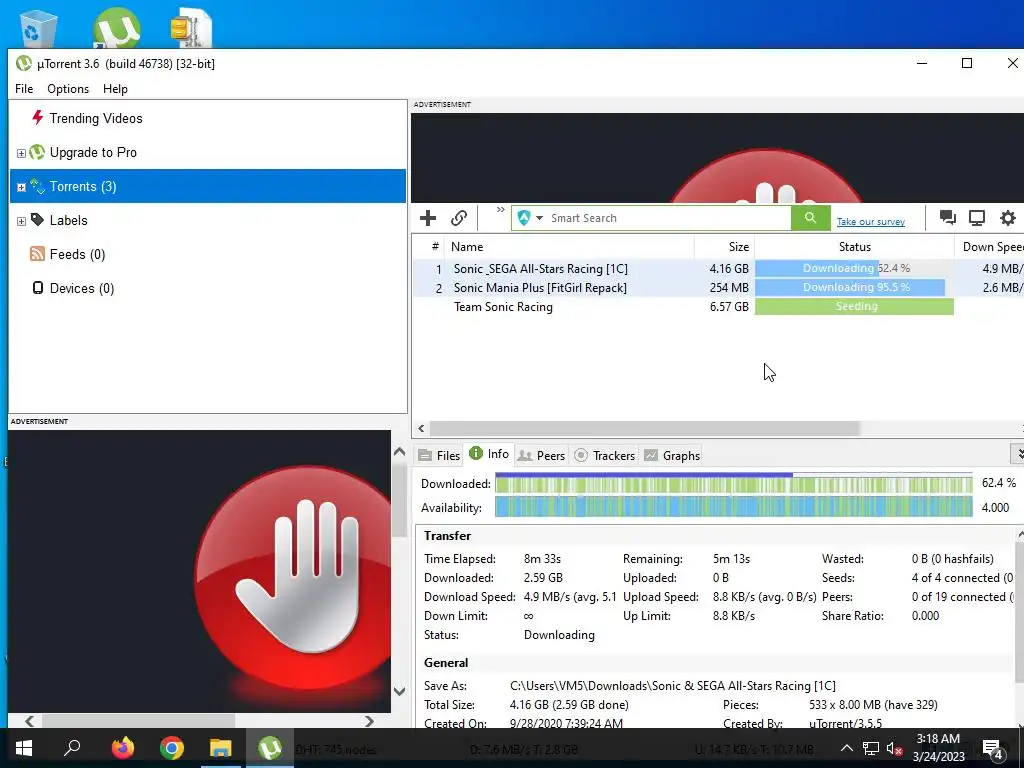Select Devices (0) in sidebar
This screenshot has width=1024, height=768.
point(82,288)
